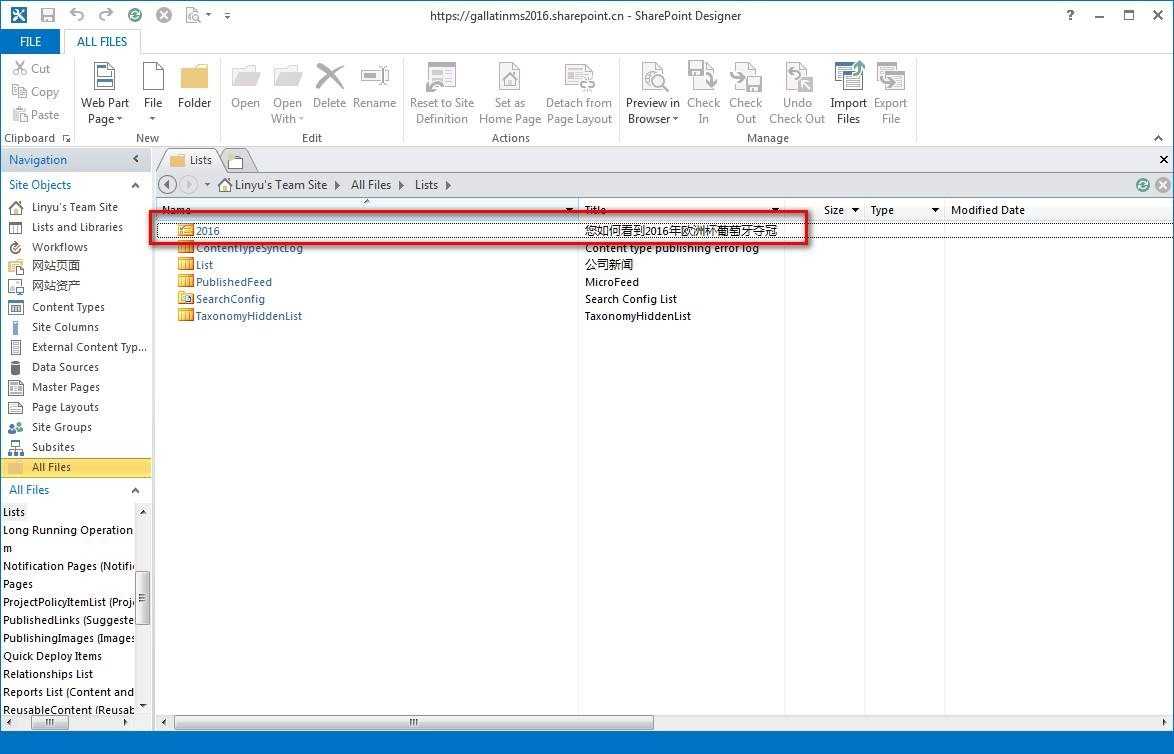Select the ALL FILES ribbon tab
The image size is (1174, 754).
(102, 41)
